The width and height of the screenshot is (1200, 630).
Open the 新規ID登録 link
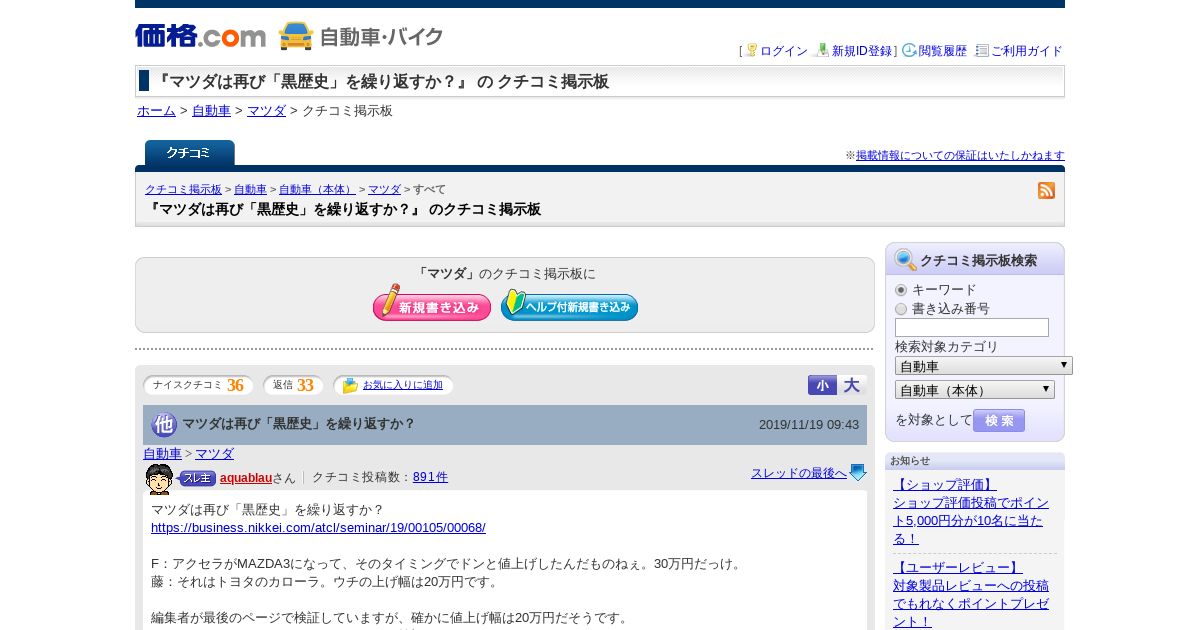point(862,51)
